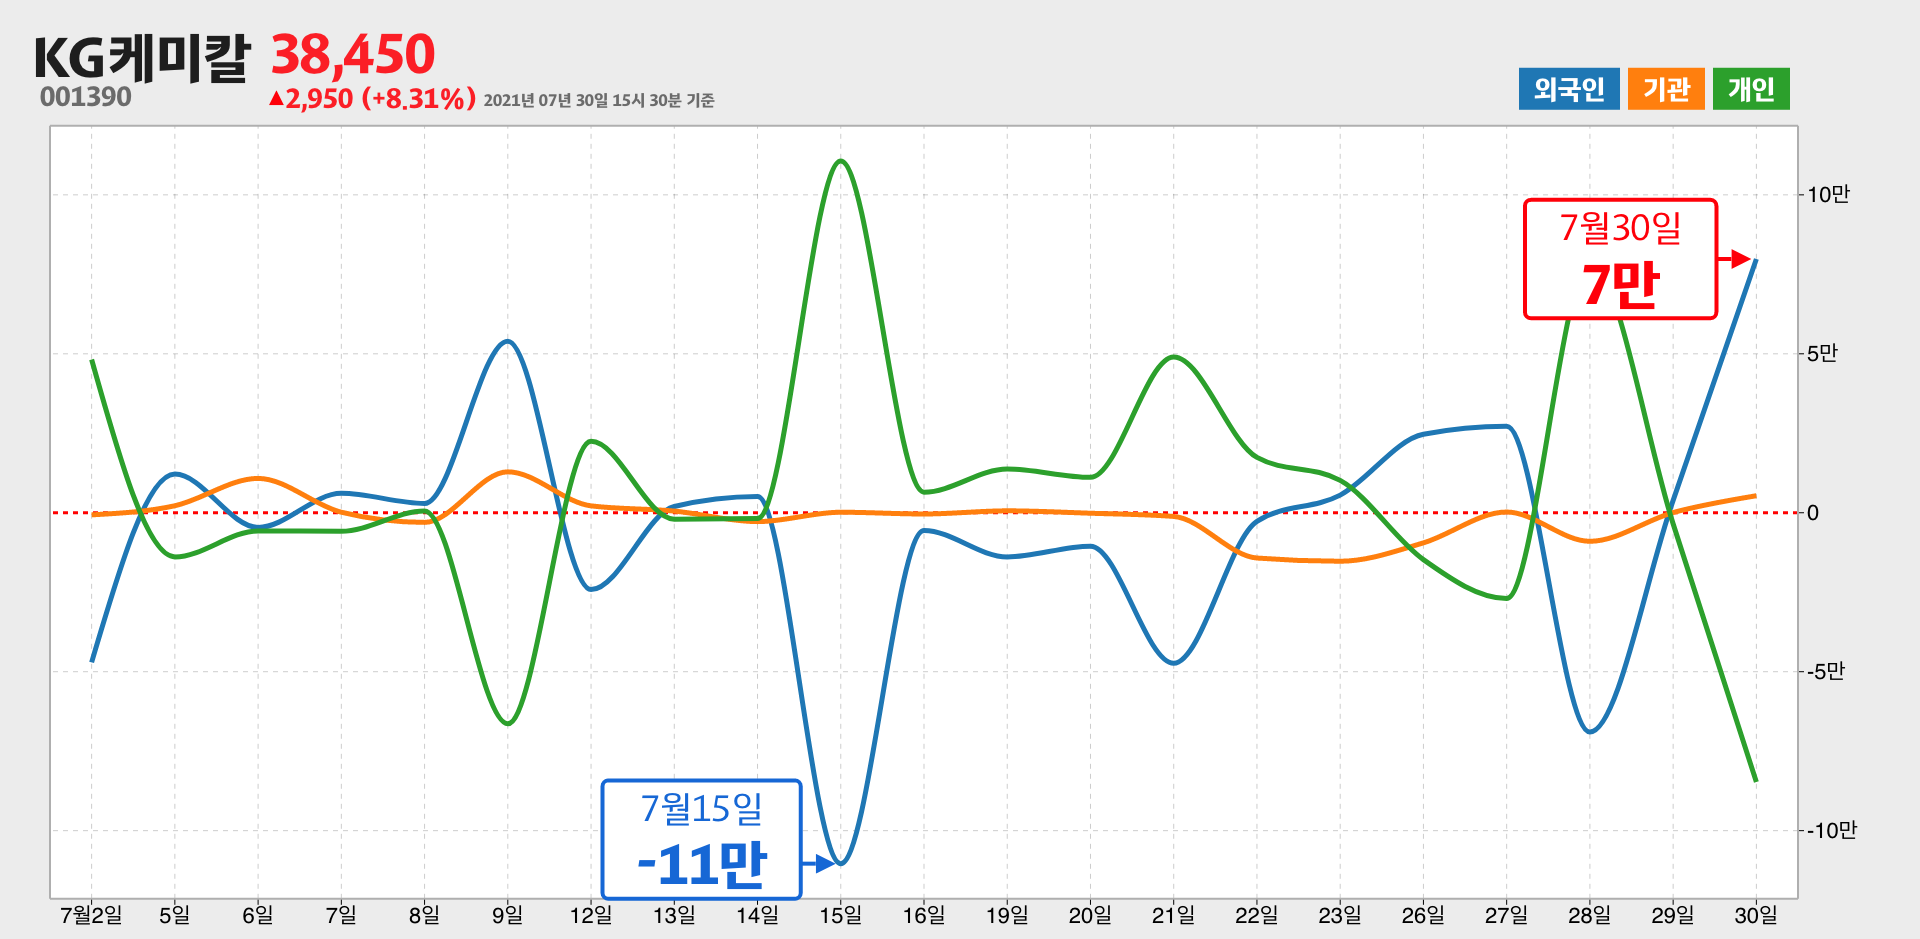
Task: Click the 7월15일 -11만 annotation box
Action: (x=701, y=839)
